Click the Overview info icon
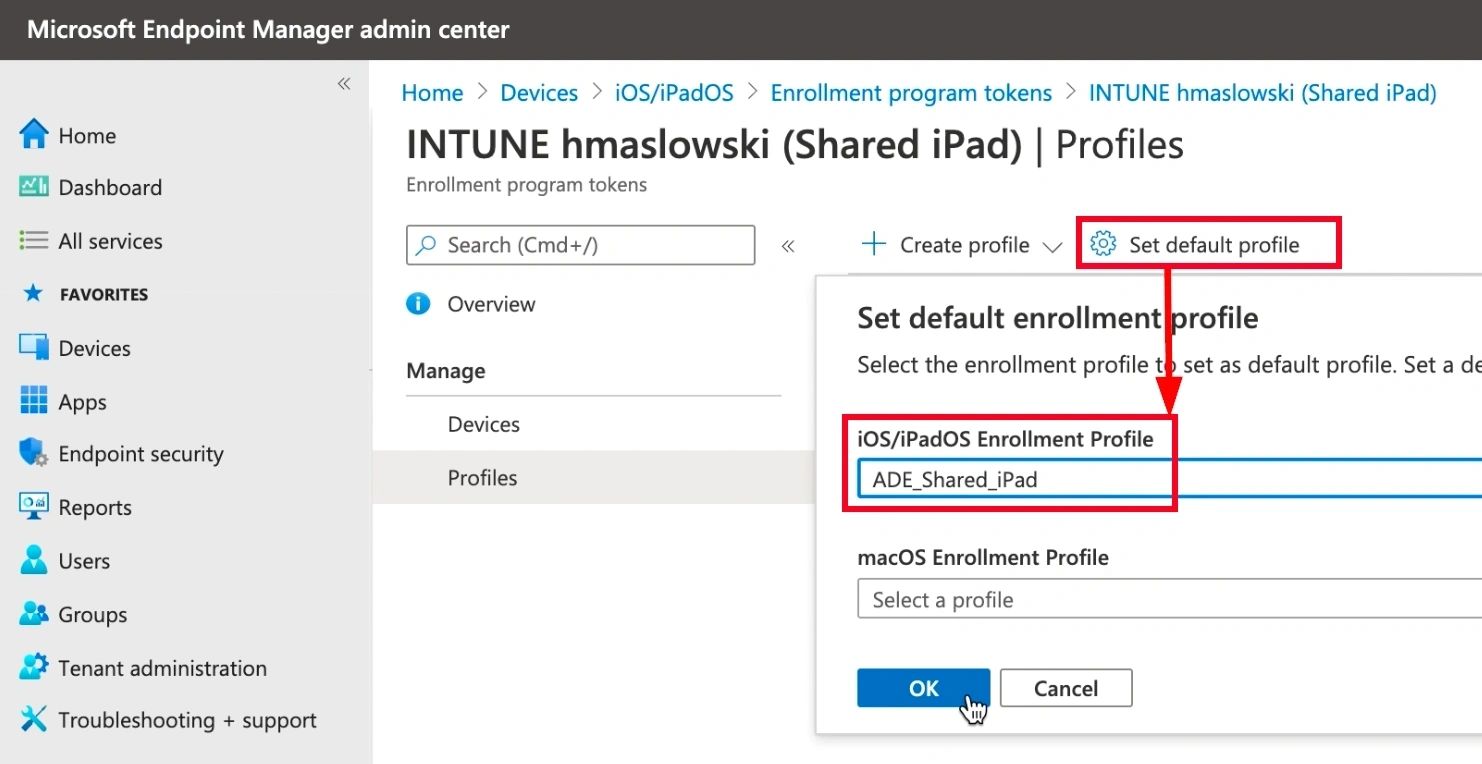 tap(418, 304)
